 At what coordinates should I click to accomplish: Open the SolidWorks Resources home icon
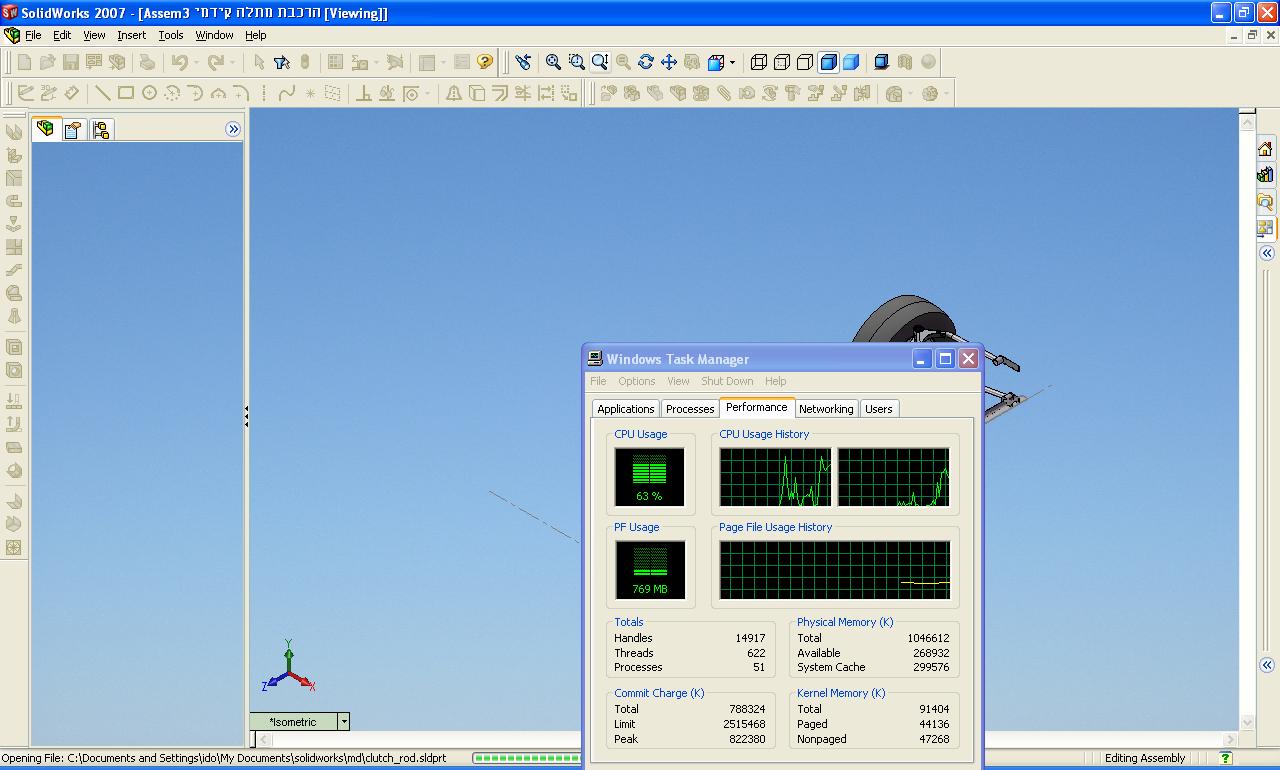tap(1265, 149)
